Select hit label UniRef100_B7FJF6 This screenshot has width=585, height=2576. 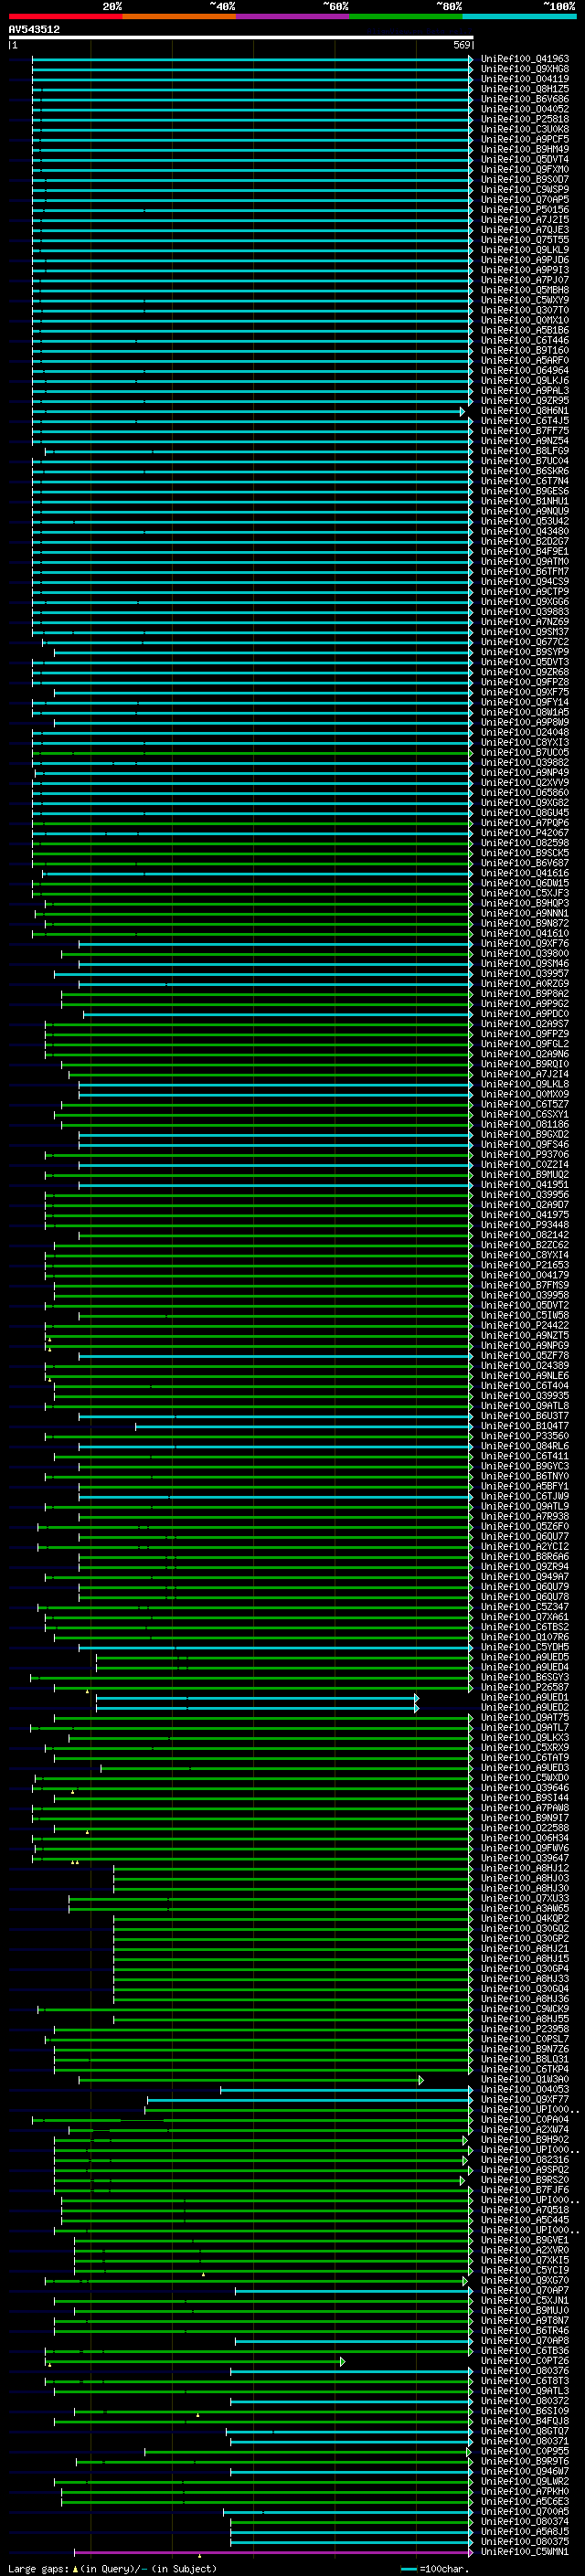[524, 2190]
